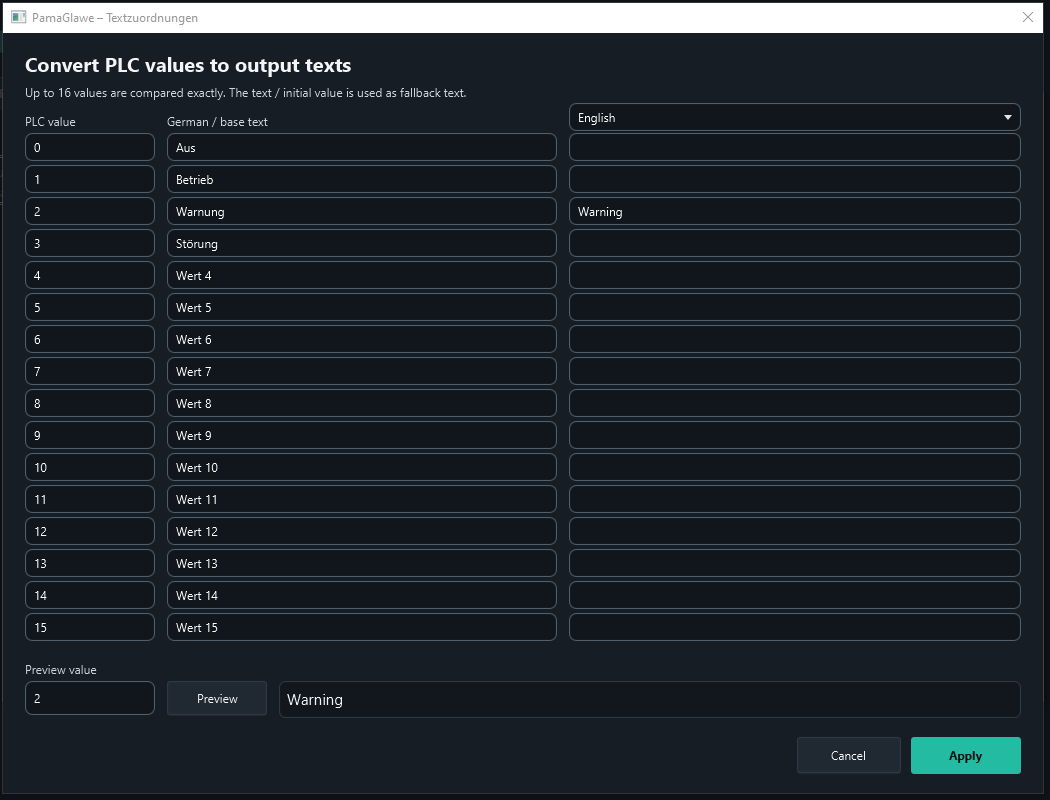Click empty English translation field for 'Aus'
This screenshot has height=800, width=1050.
point(794,147)
